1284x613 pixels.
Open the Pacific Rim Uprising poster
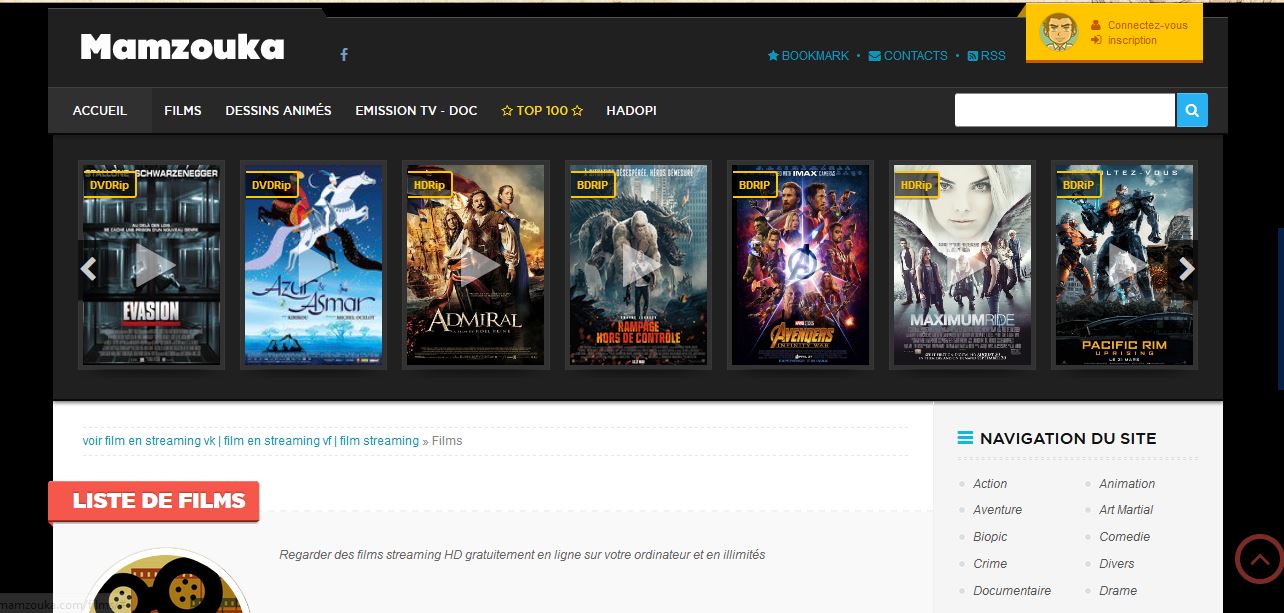pos(1124,266)
